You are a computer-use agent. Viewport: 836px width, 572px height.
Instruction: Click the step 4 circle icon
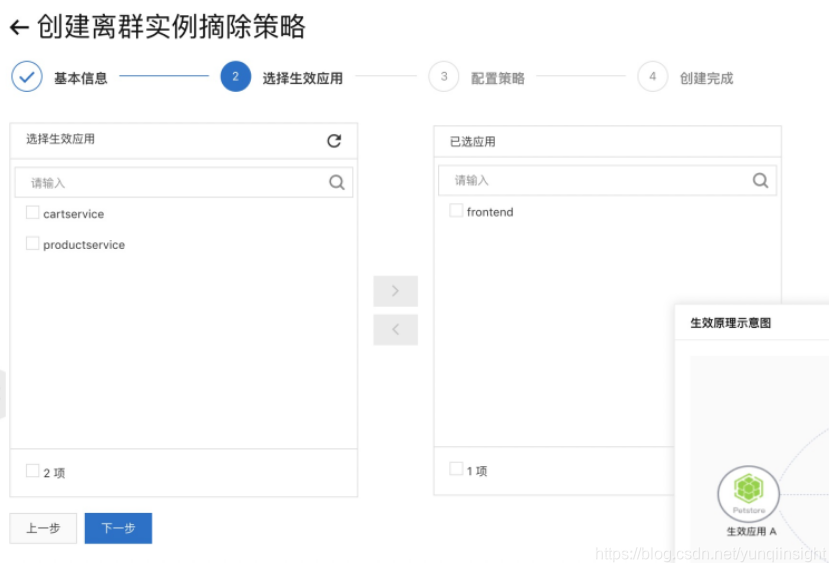pos(653,77)
